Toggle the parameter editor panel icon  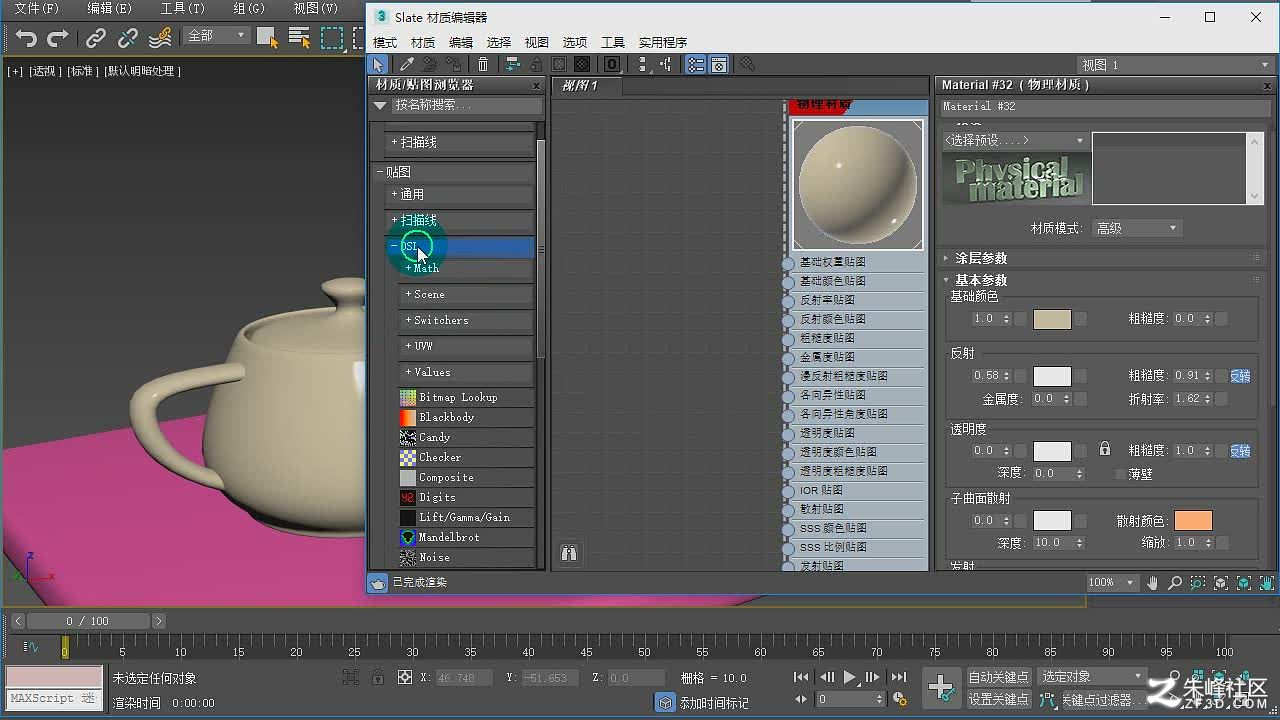(x=718, y=64)
